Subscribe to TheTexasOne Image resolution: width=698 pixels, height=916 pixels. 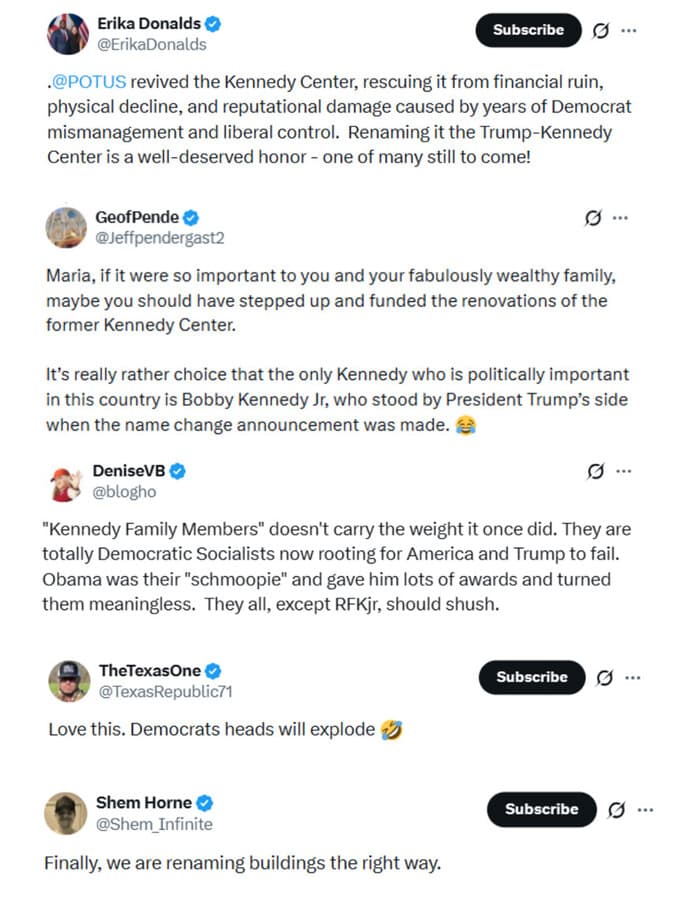click(x=531, y=678)
